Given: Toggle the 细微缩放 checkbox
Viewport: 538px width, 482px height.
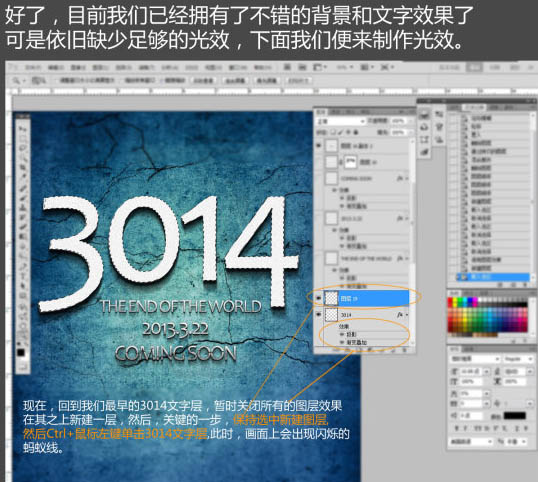Looking at the screenshot, I should (162, 81).
